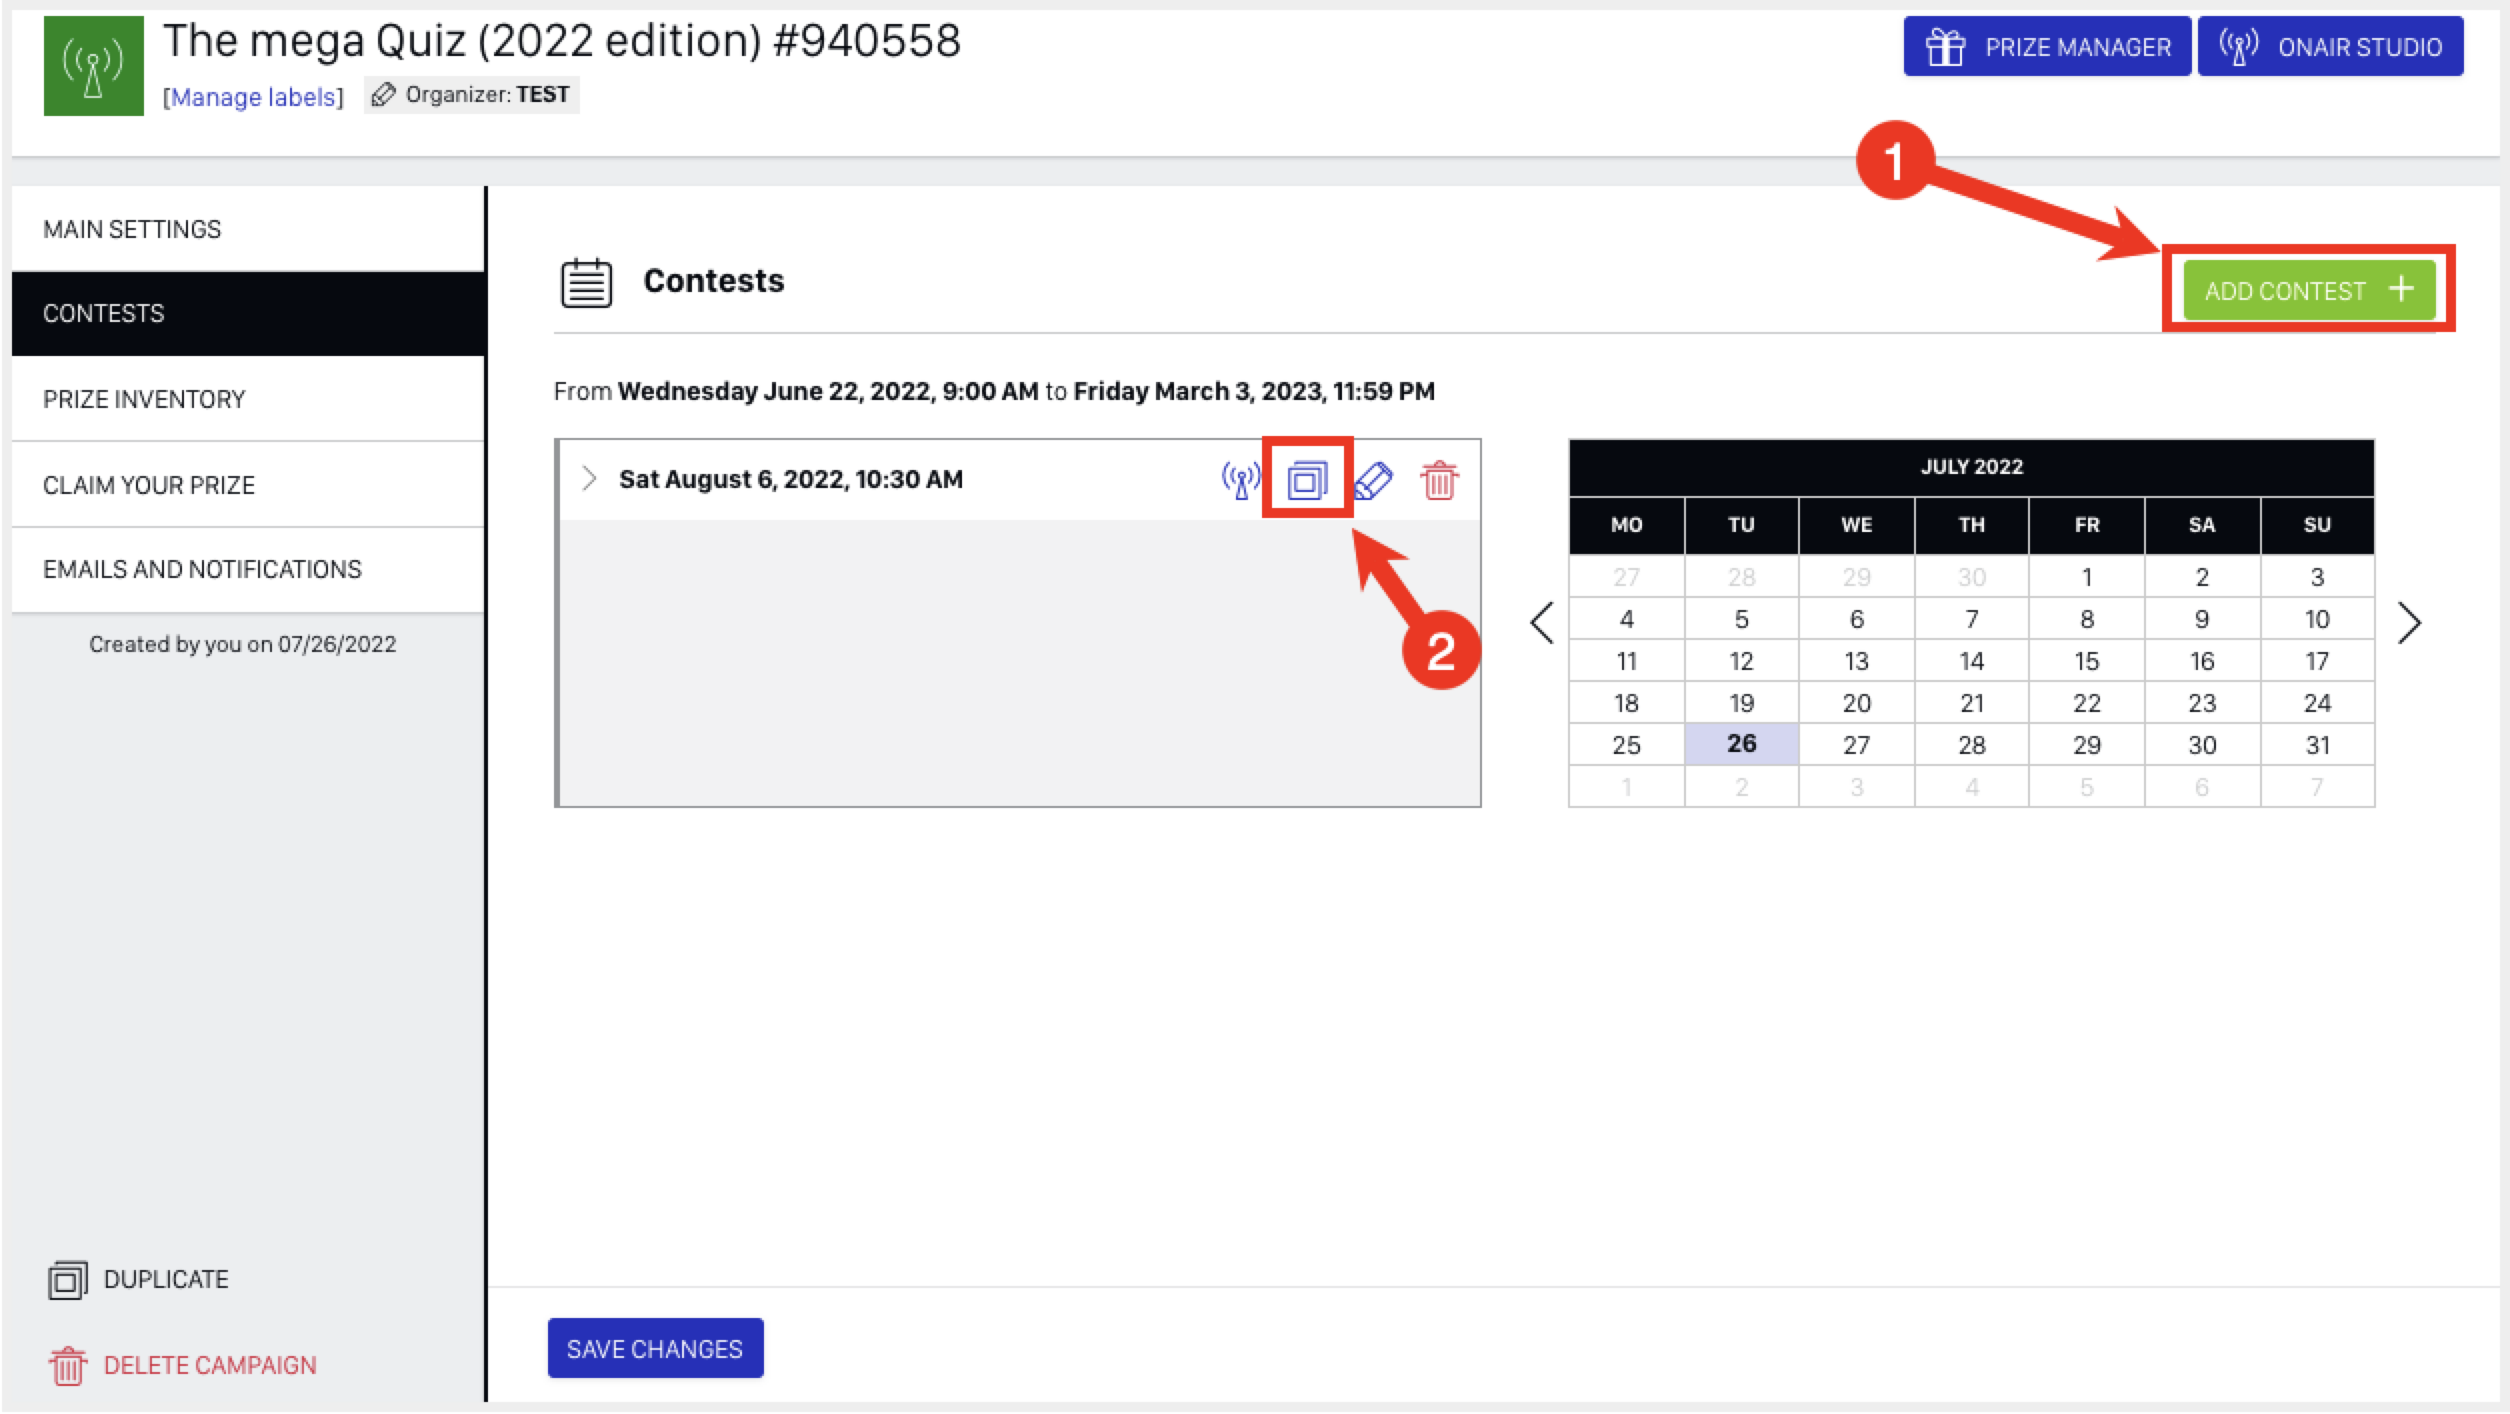
Task: Delete the August 6 contest with the trash icon
Action: [1439, 481]
